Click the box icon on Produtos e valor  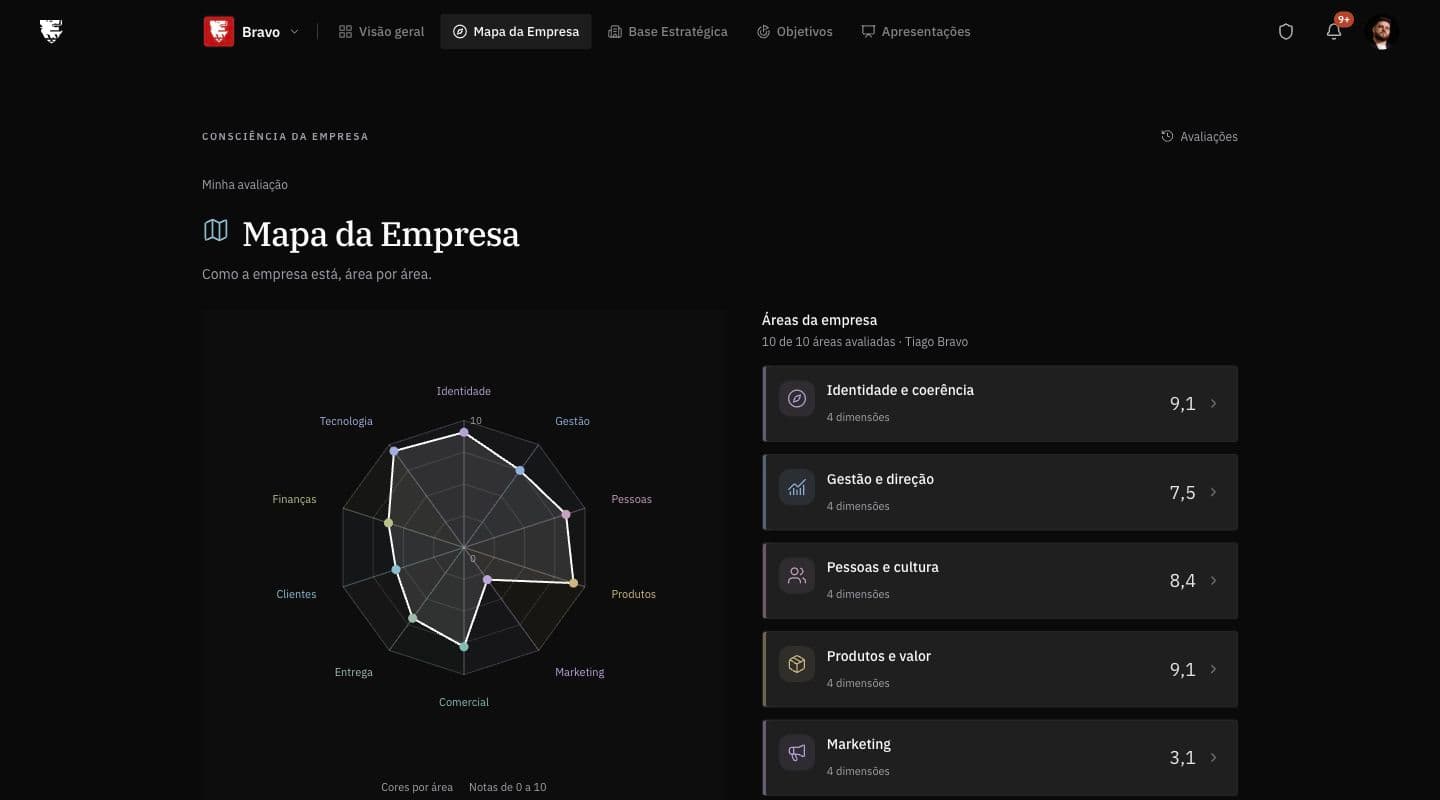(x=797, y=665)
